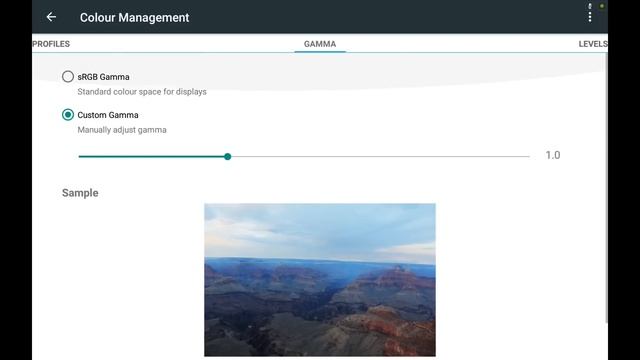The height and width of the screenshot is (360, 640).
Task: Click the Colour Management title
Action: (135, 18)
